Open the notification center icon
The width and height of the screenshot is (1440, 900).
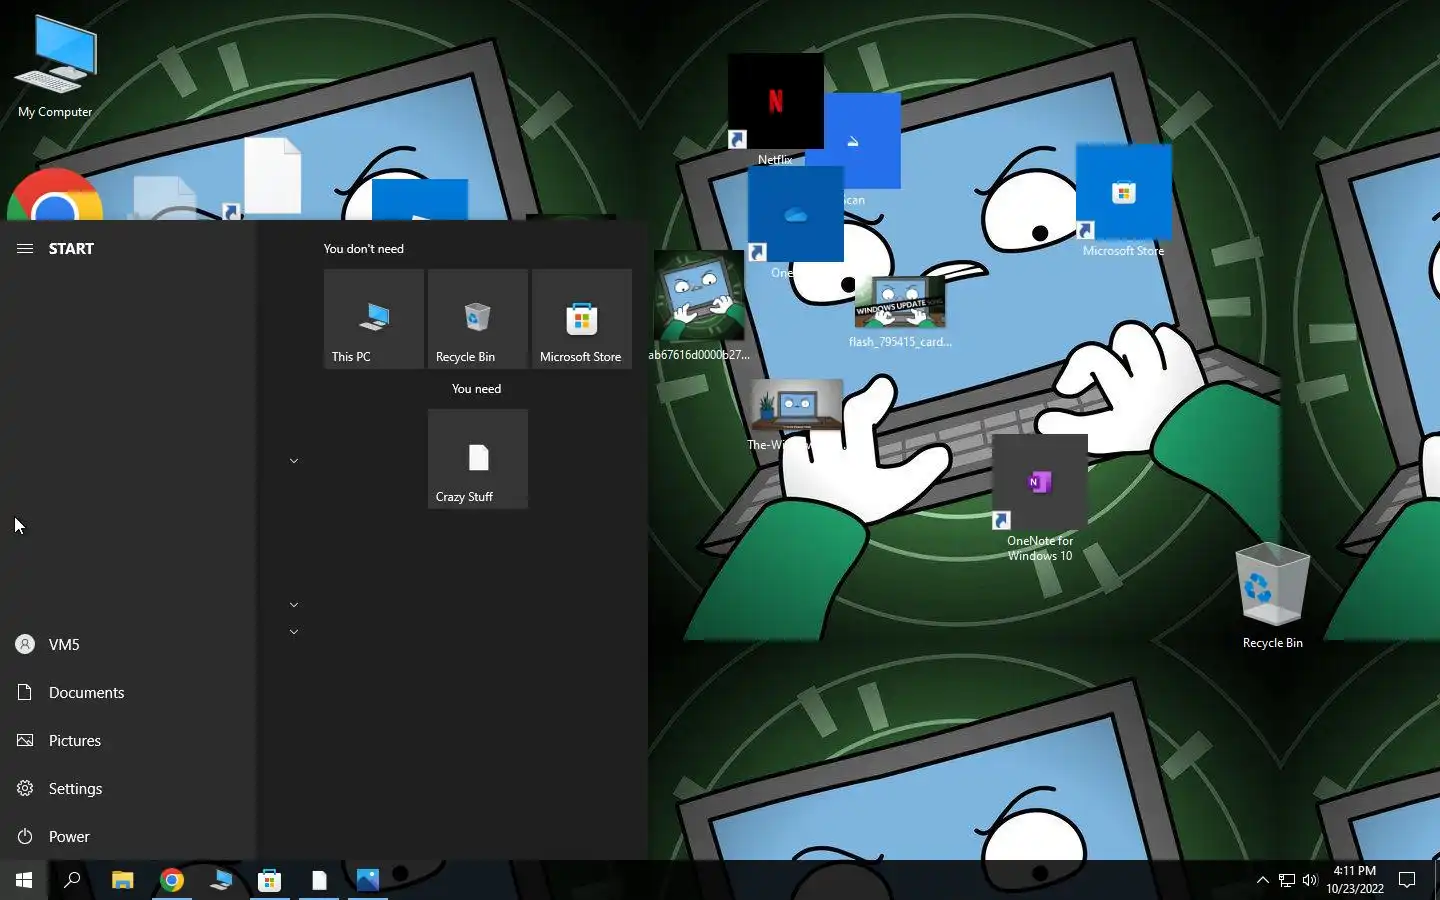(x=1407, y=880)
